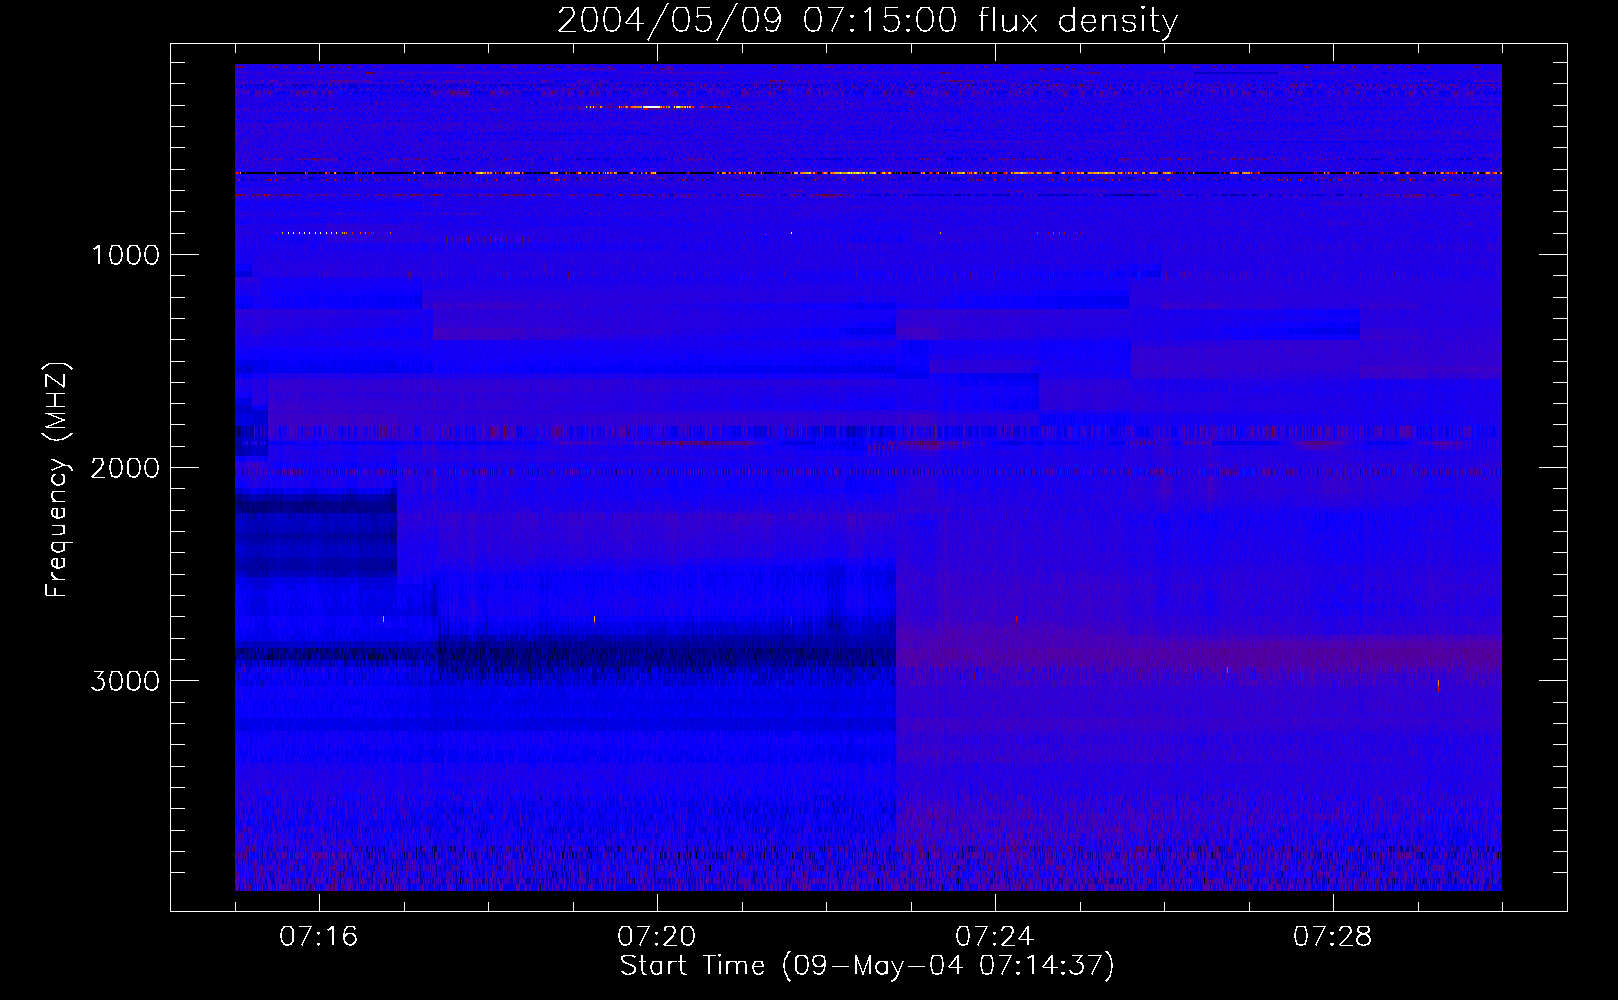
Task: Click the '3000' frequency tick label
Action: tap(125, 681)
